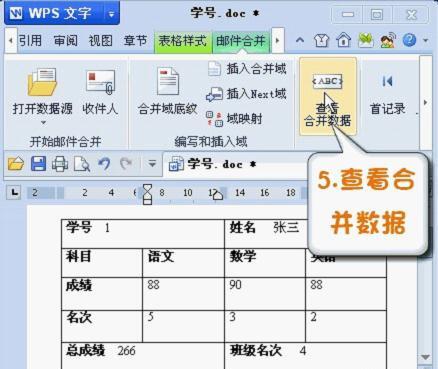The width and height of the screenshot is (438, 369).
Task: Click the ruler right indent marker
Action: coord(218,195)
